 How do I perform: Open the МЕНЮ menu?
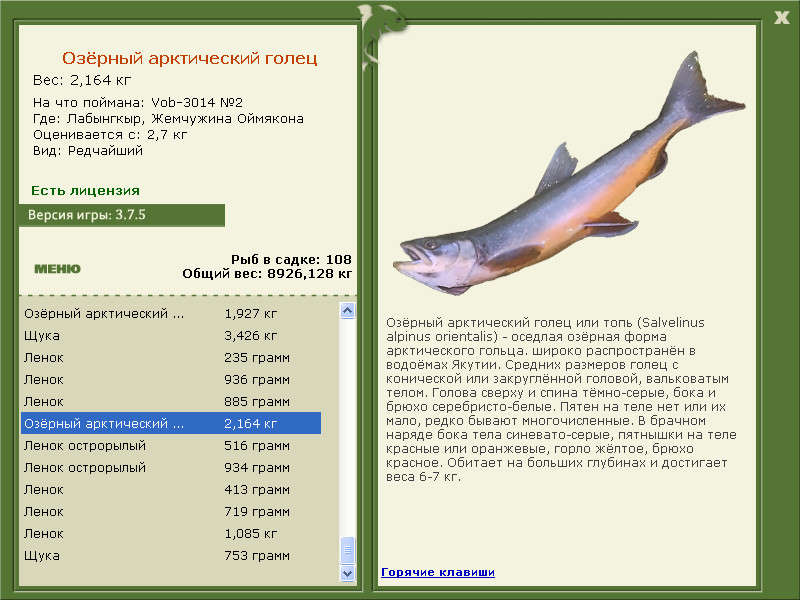click(x=57, y=269)
